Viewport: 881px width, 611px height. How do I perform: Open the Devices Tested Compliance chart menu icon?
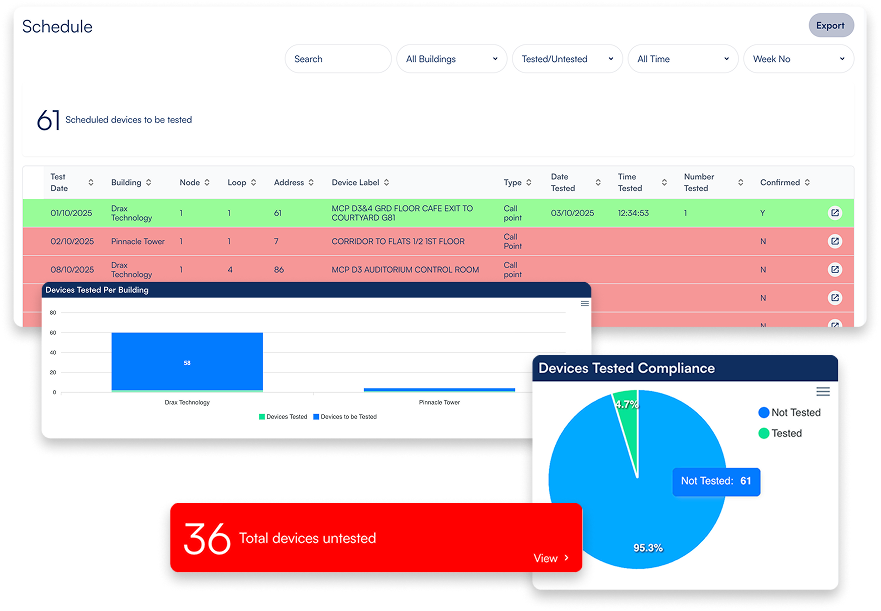click(x=823, y=391)
